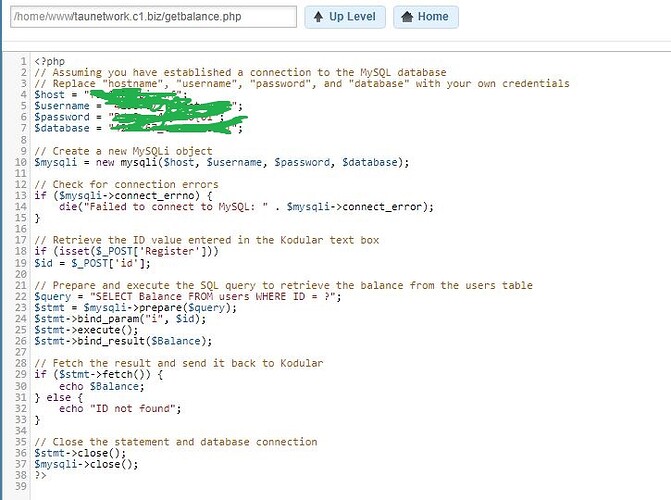Image resolution: width=671 pixels, height=500 pixels.
Task: Click the comment starting 'Replace "hostname"'
Action: click(x=302, y=83)
